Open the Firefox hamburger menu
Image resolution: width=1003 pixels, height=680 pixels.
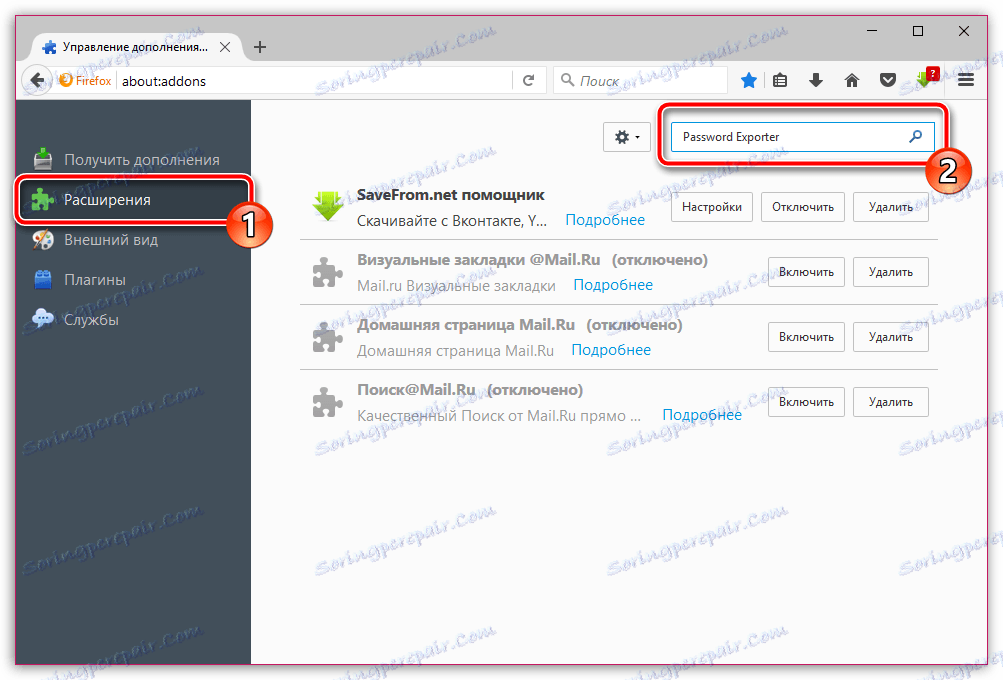pos(964,79)
